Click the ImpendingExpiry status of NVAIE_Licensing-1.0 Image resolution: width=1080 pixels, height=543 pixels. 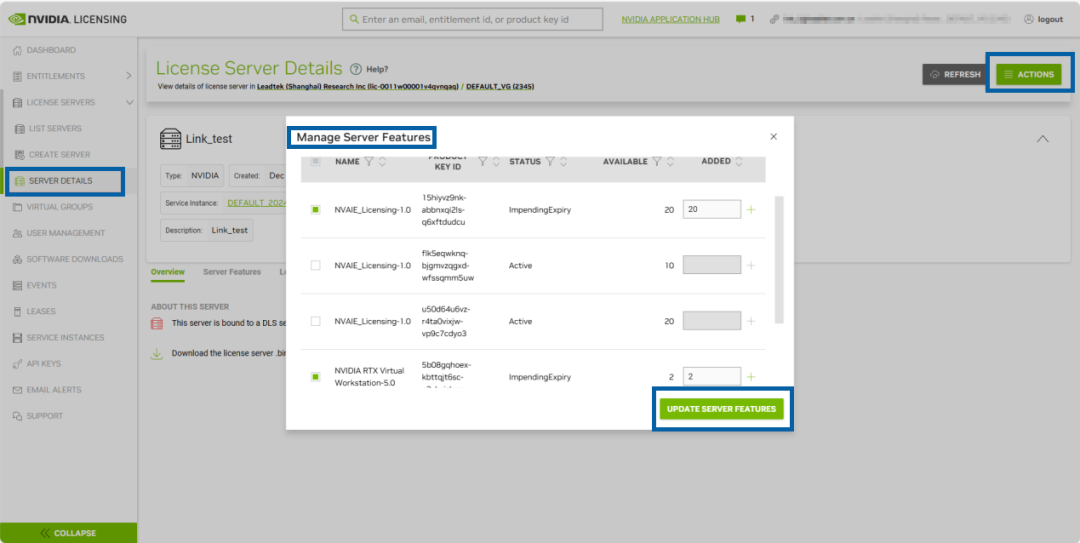[539, 209]
